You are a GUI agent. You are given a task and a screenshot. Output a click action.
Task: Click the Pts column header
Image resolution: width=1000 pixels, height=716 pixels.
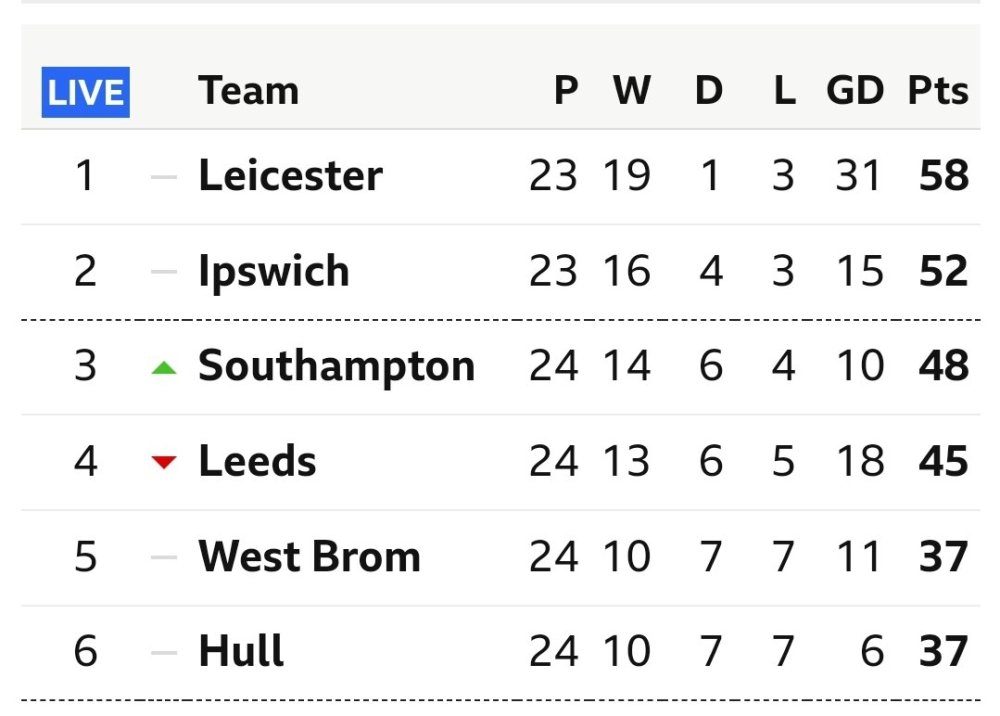[x=938, y=91]
